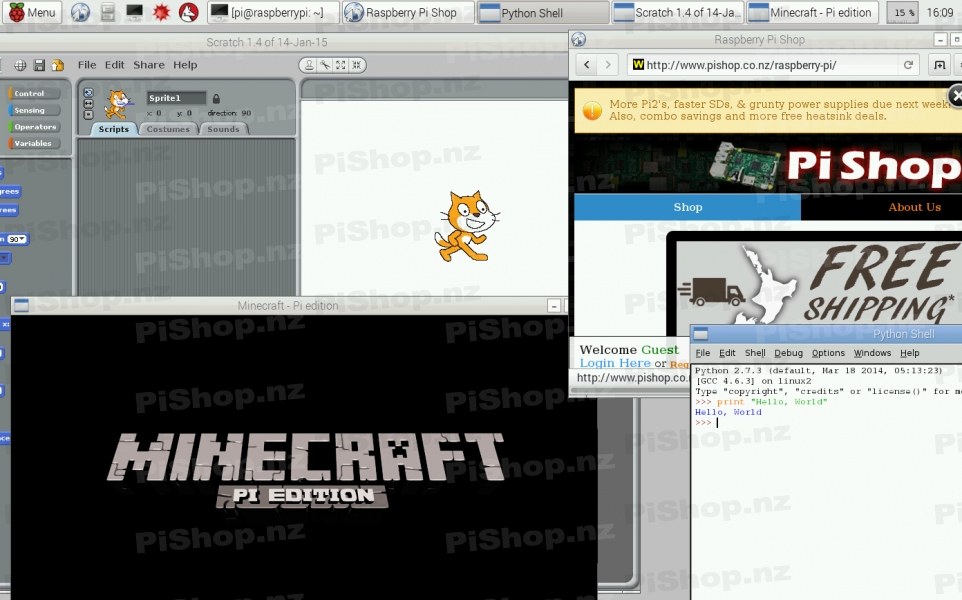This screenshot has height=600, width=962.
Task: Click the Scratch share project icon
Action: point(56,65)
